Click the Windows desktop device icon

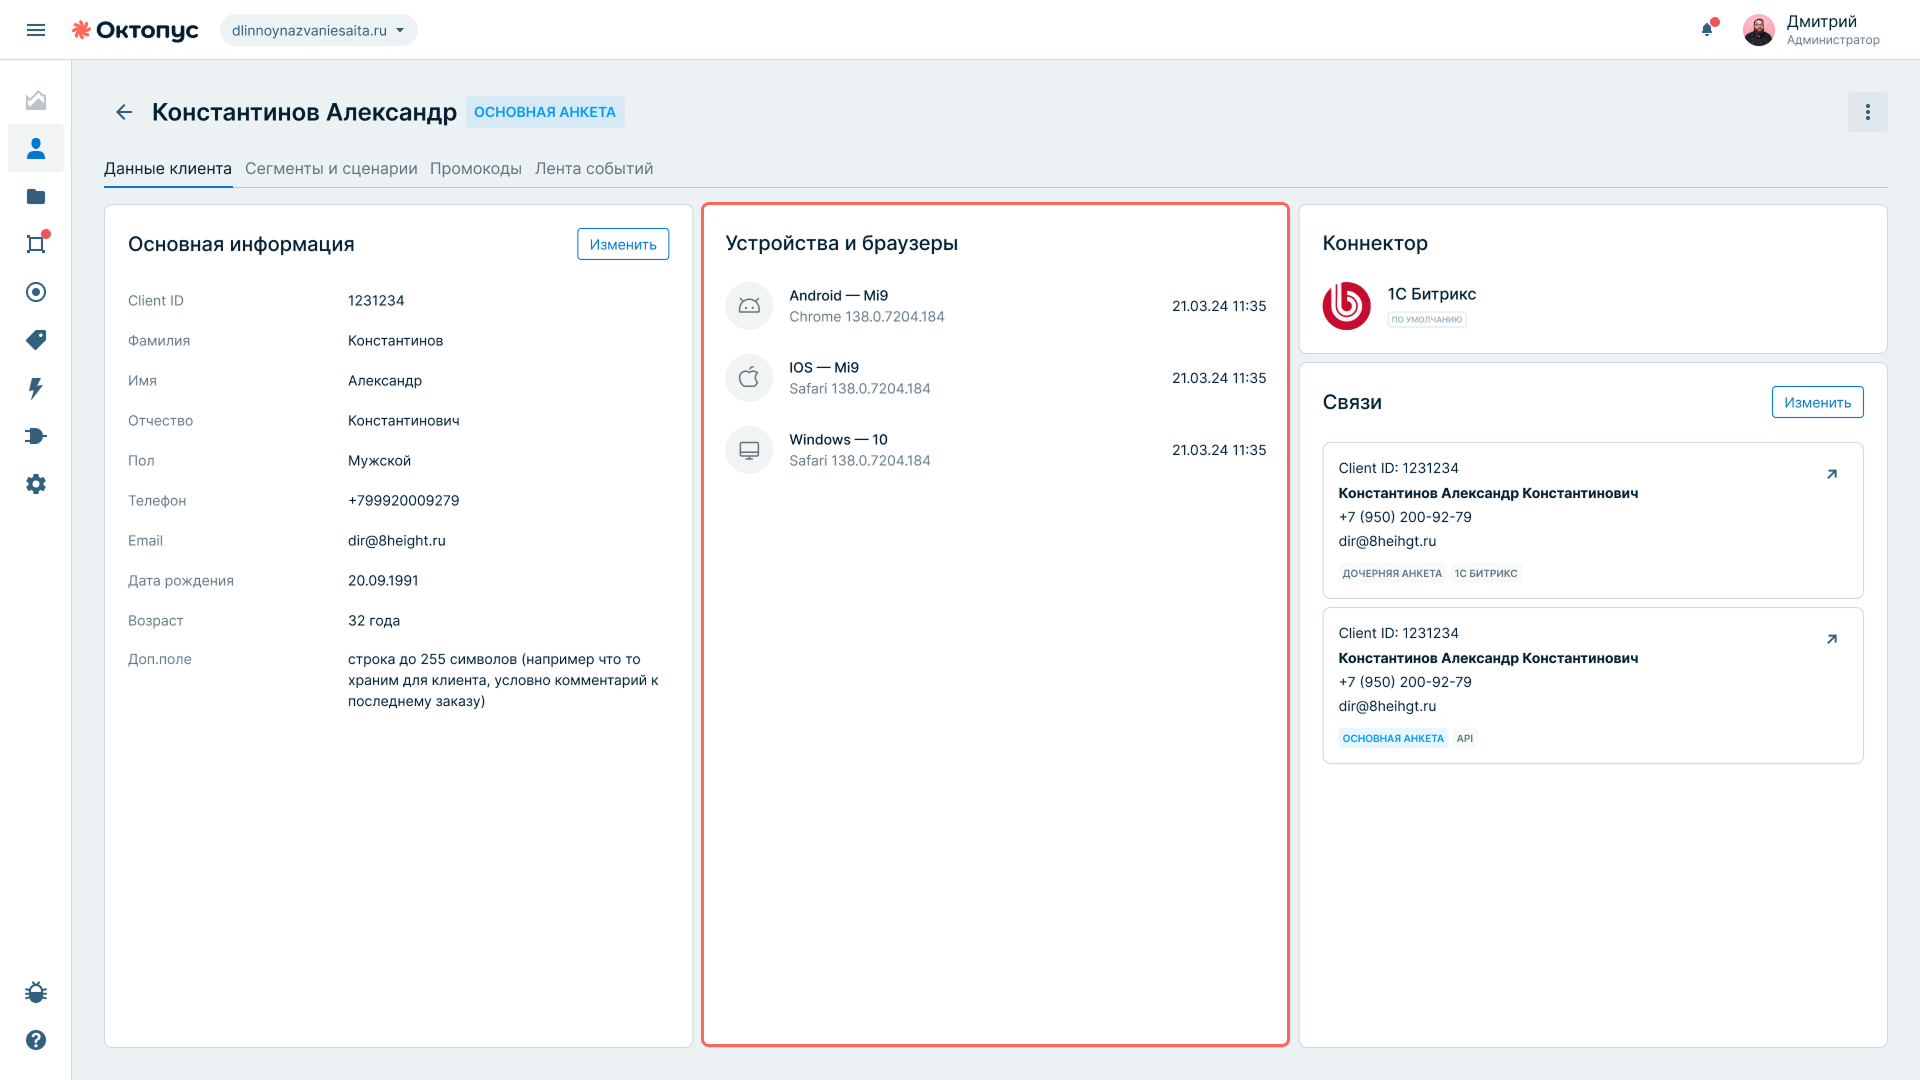click(749, 450)
